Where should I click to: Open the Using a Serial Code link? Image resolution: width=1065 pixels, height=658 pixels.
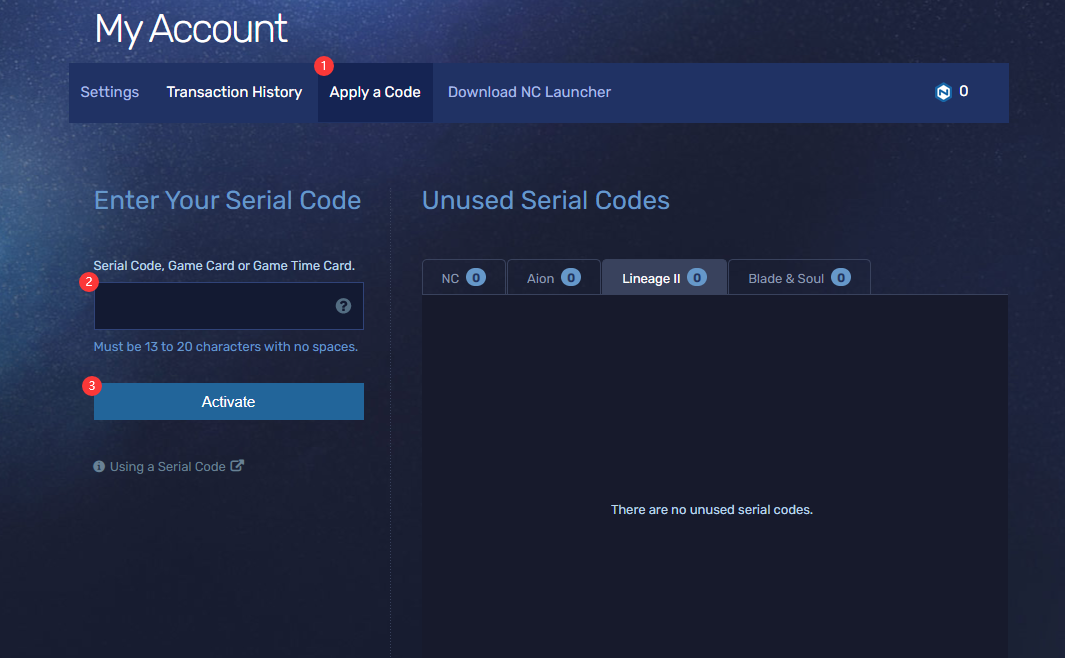[x=168, y=467]
